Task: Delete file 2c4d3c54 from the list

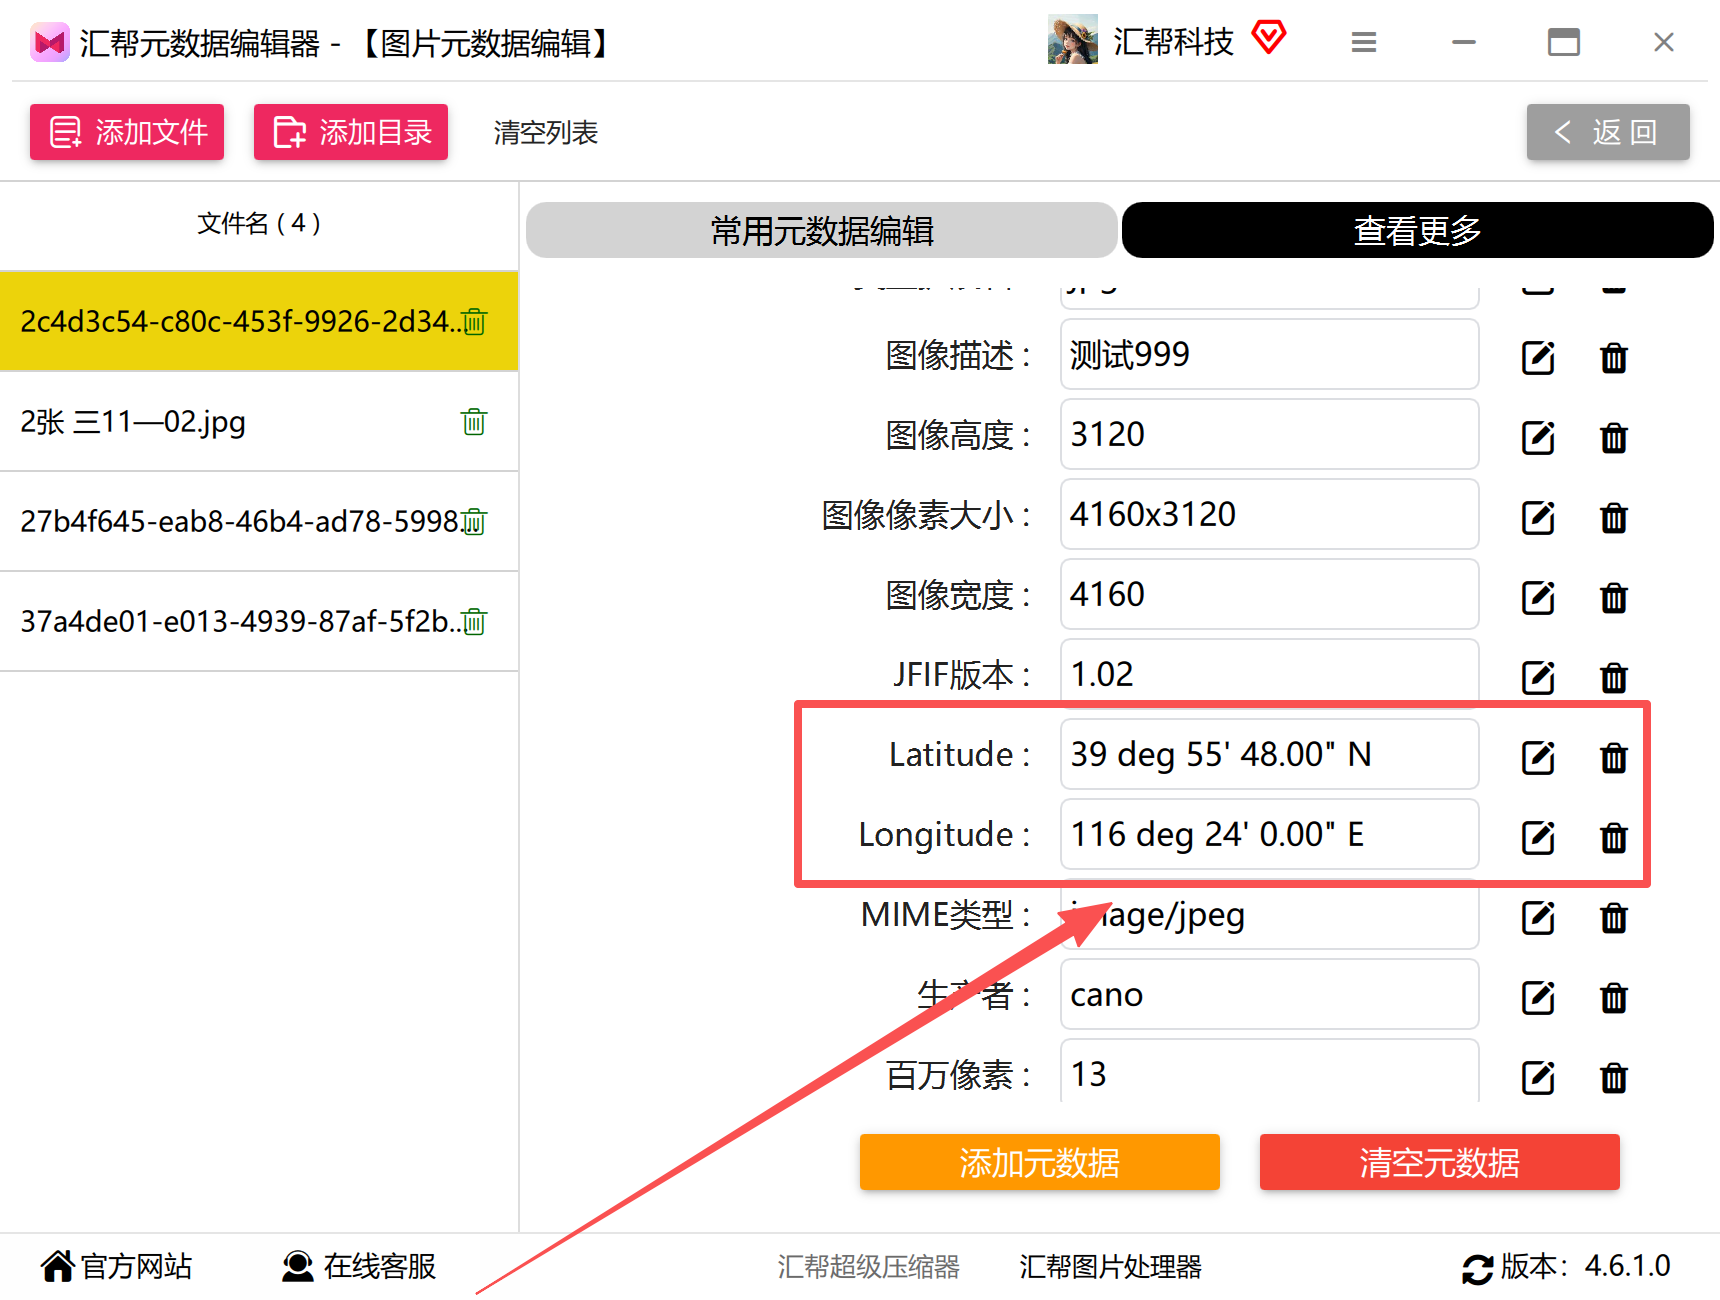Action: (475, 321)
